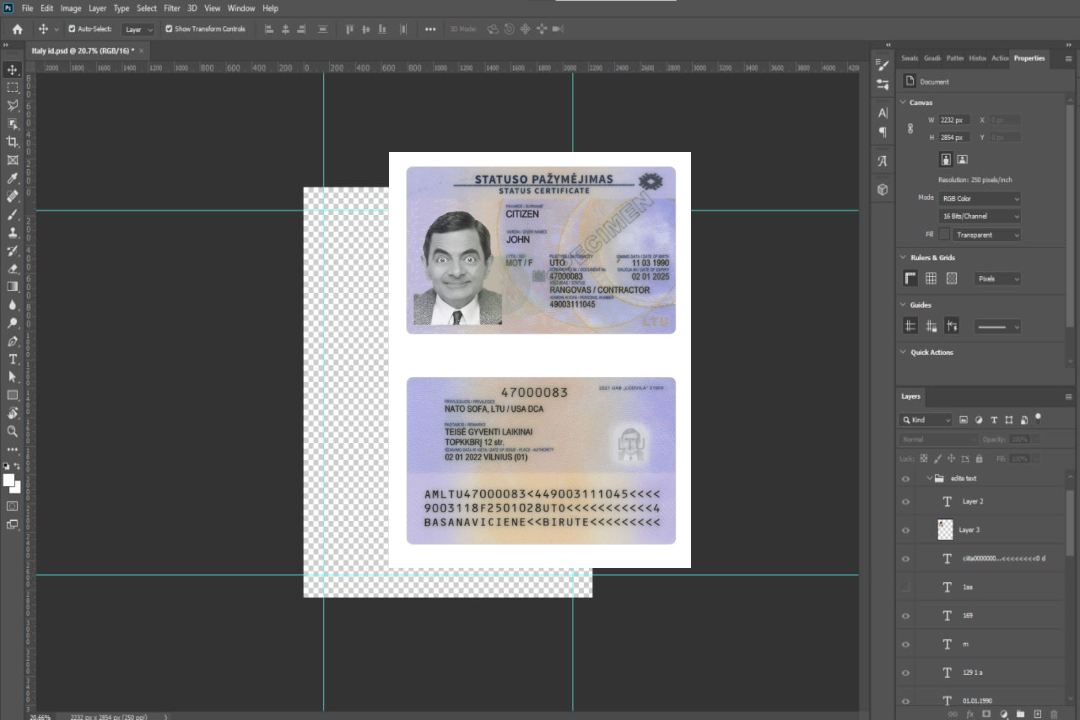The width and height of the screenshot is (1080, 720).
Task: Toggle the Auto-Select checkbox
Action: 72,29
